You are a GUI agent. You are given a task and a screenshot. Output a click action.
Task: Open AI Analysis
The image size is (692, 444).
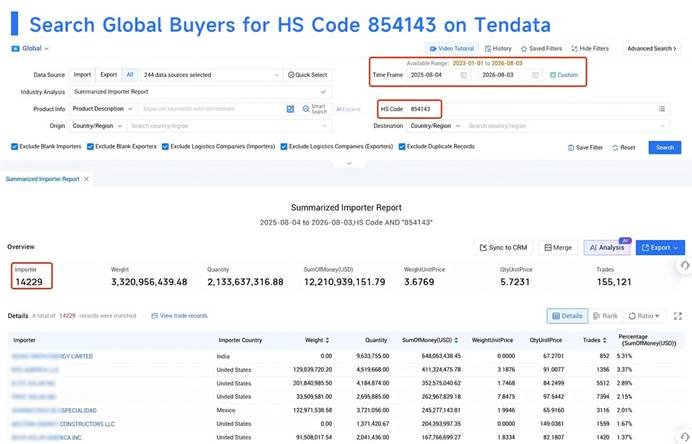point(607,248)
